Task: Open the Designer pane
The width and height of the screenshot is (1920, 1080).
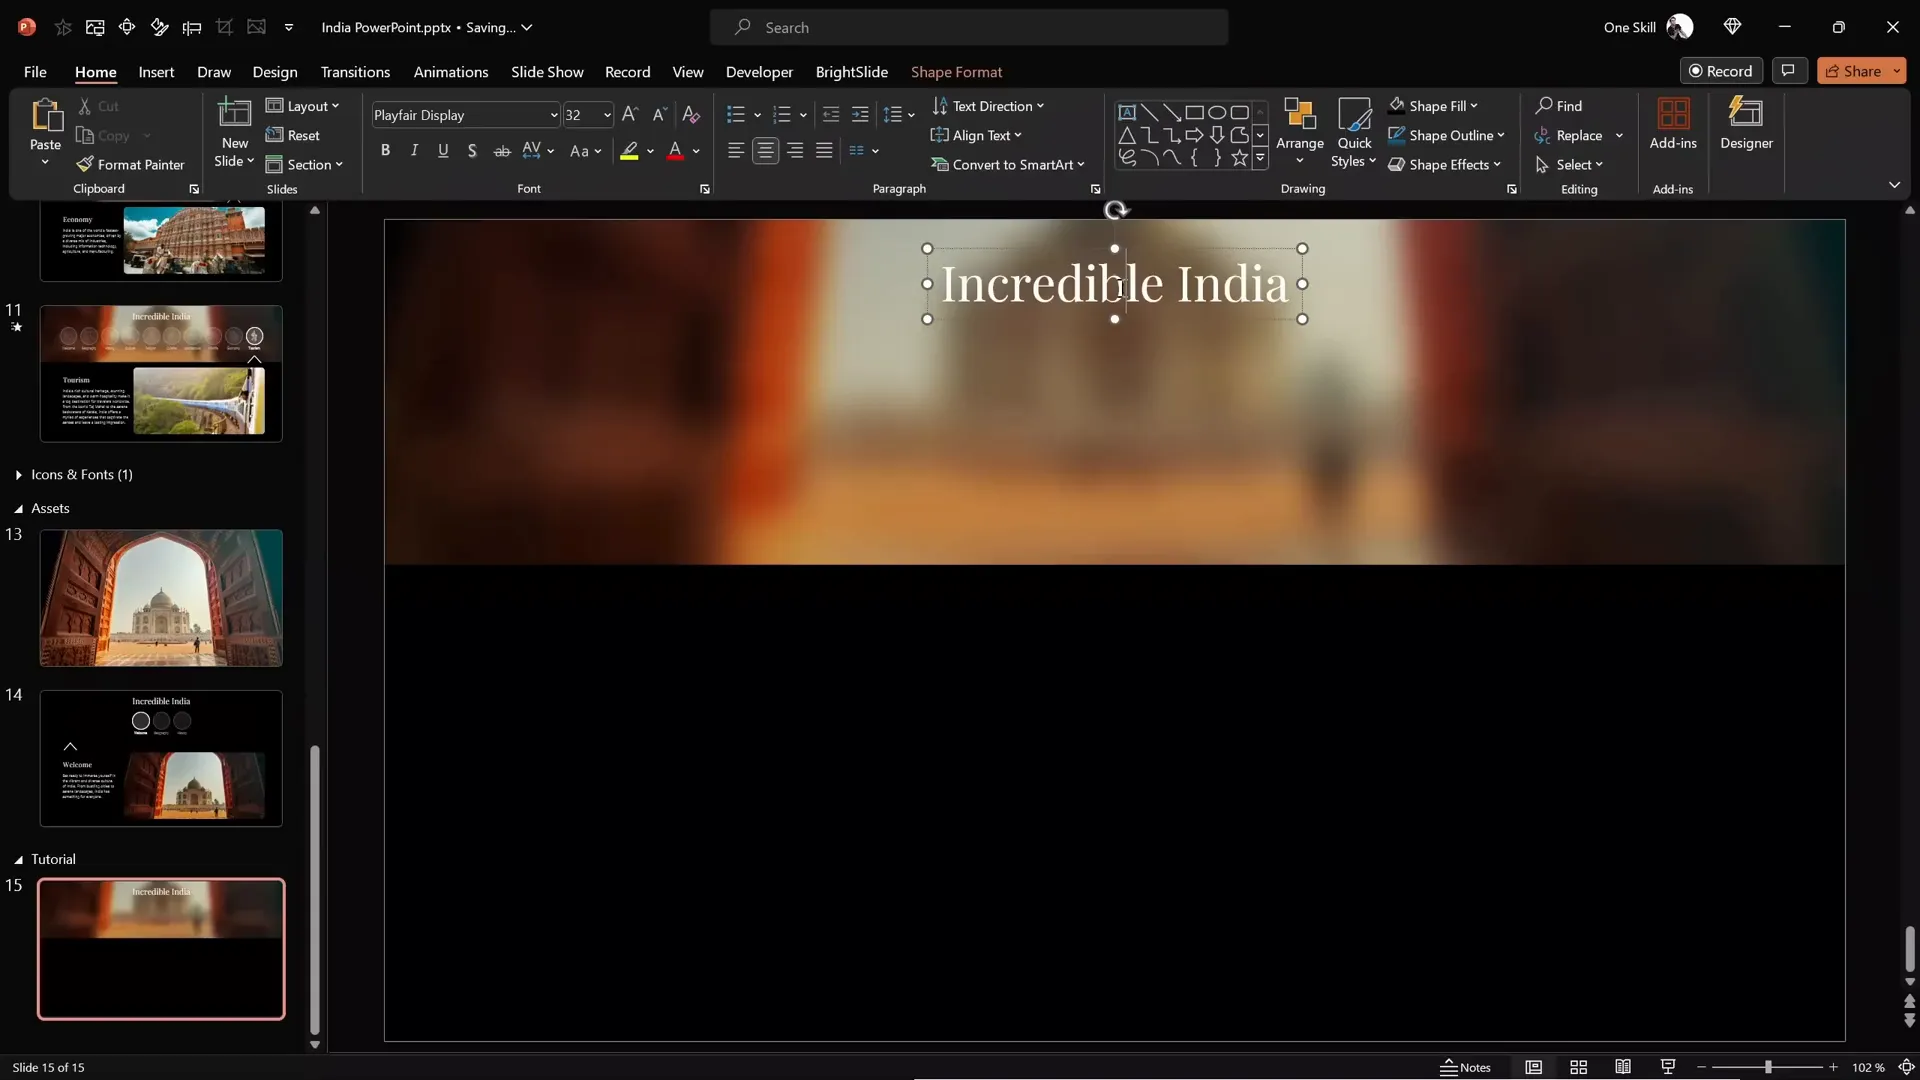Action: (1746, 124)
